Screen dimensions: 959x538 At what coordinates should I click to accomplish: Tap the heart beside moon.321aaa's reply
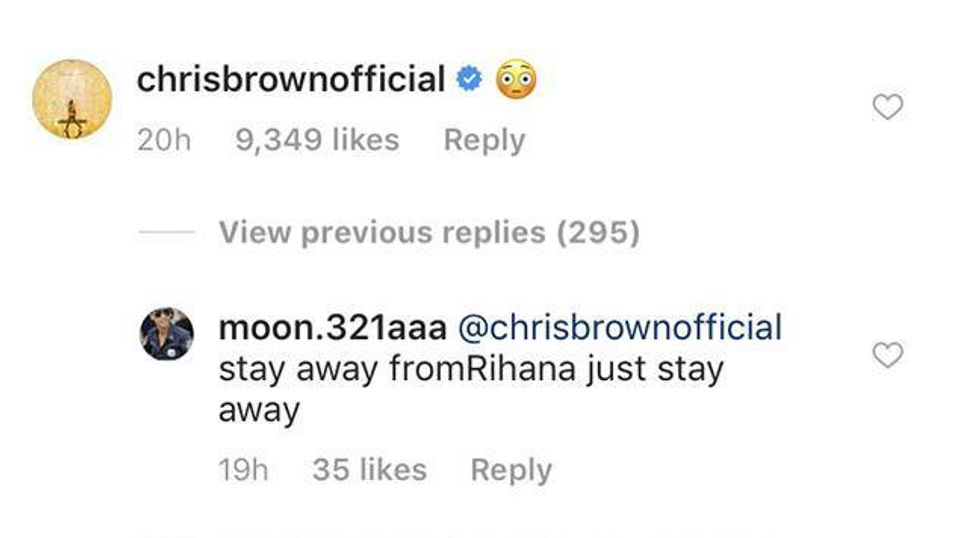(887, 355)
